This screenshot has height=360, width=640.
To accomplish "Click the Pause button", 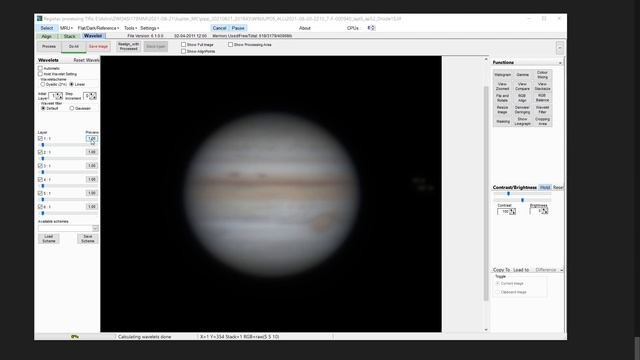I will (238, 28).
